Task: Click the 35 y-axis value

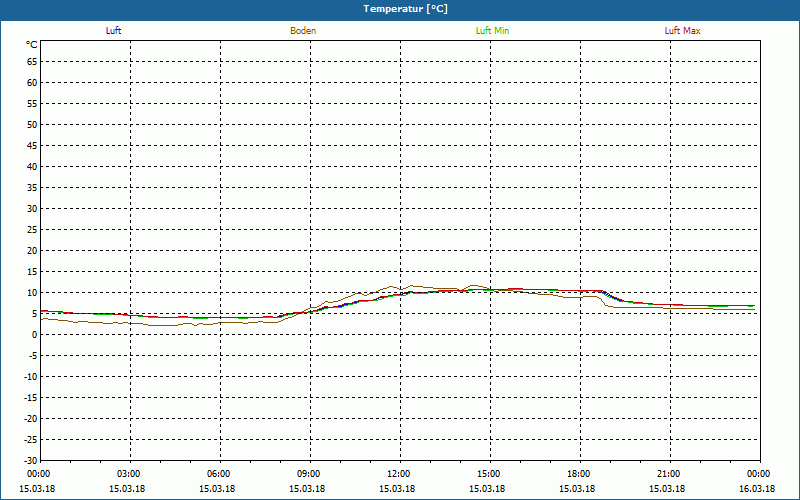Action: tap(32, 188)
